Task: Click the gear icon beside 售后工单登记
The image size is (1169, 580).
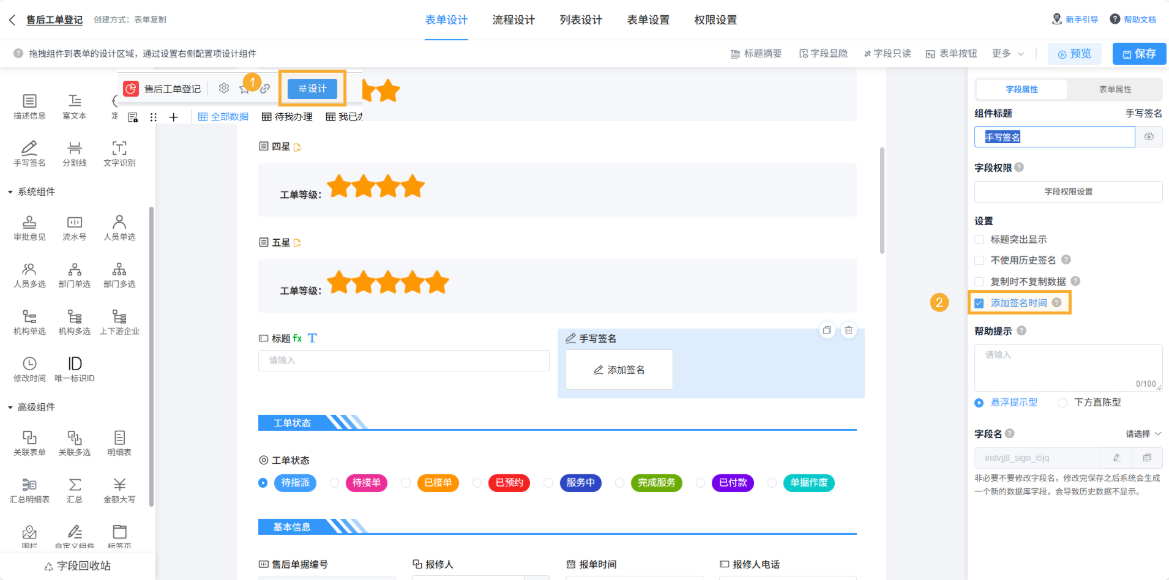Action: click(224, 88)
